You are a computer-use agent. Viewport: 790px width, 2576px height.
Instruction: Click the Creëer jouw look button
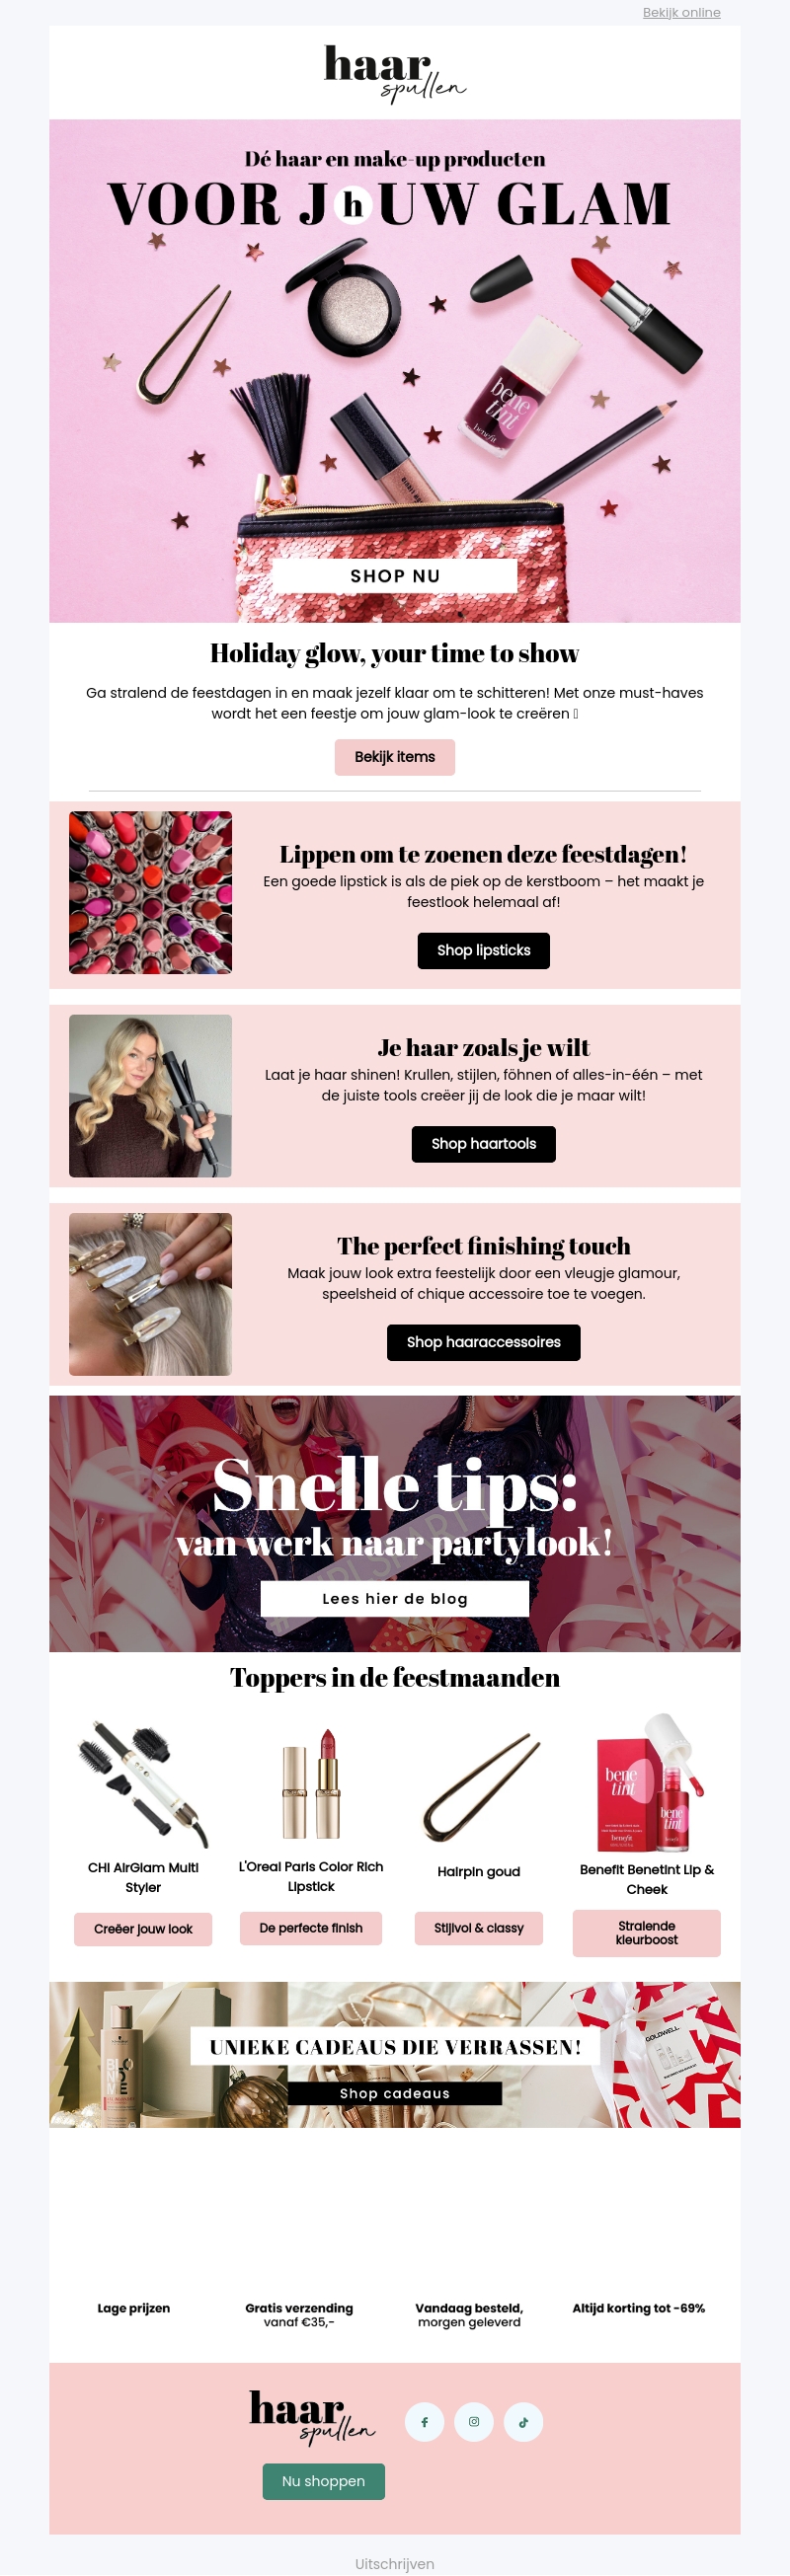143,1929
